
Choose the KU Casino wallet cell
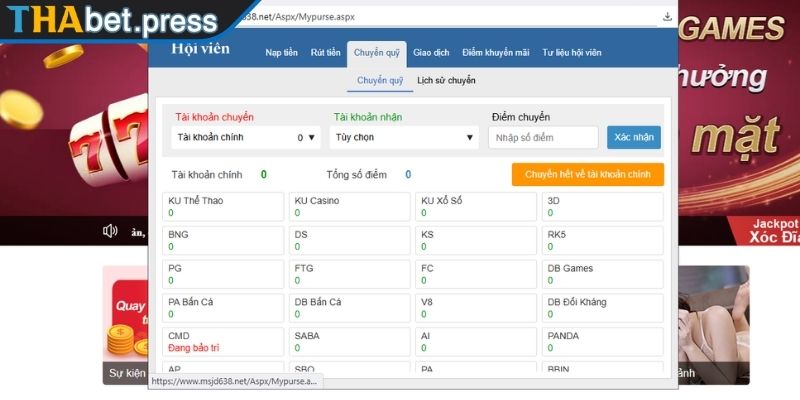(x=349, y=206)
